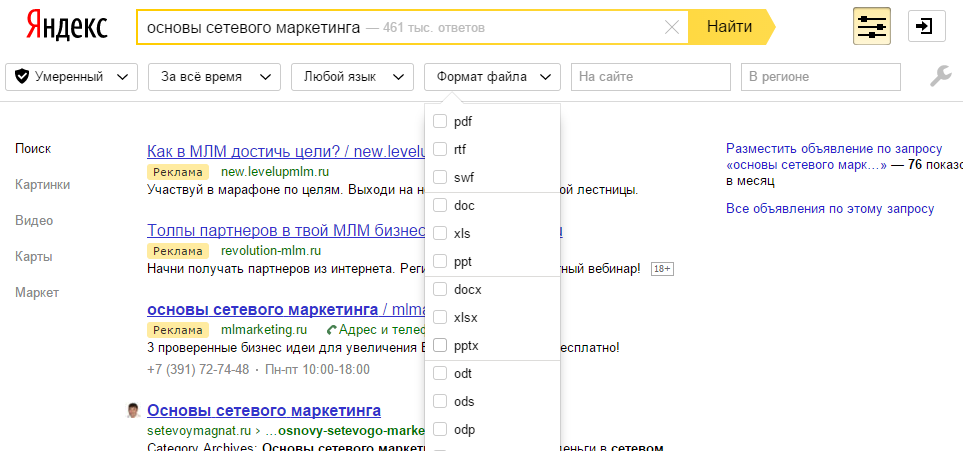Click the phone number +7 (391) 72-74-48
This screenshot has height=451, width=963.
pos(198,369)
